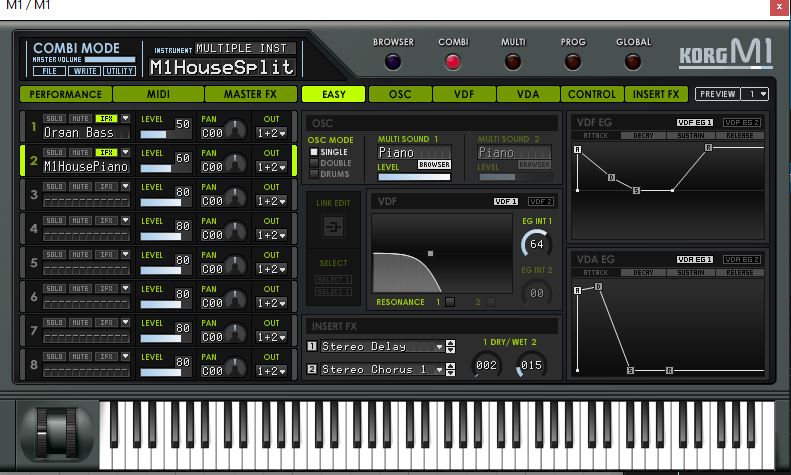Click the PREVIEW button
This screenshot has height=475, width=791.
[717, 94]
